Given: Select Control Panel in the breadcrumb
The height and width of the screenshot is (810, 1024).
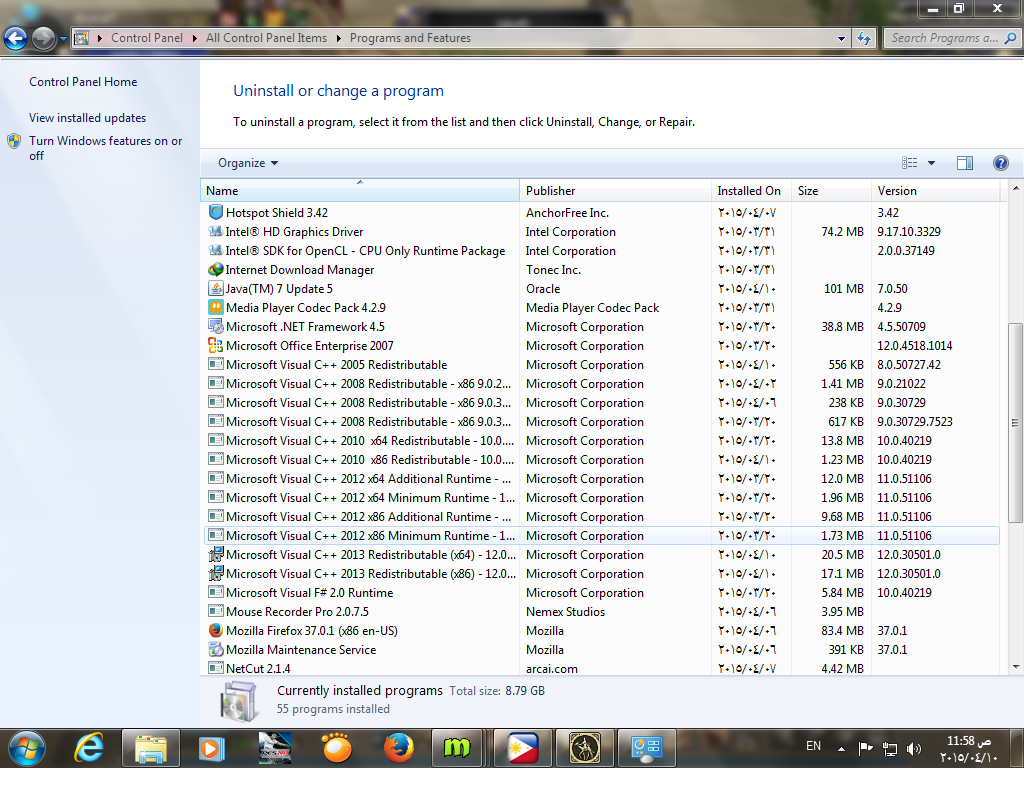Looking at the screenshot, I should pos(147,38).
